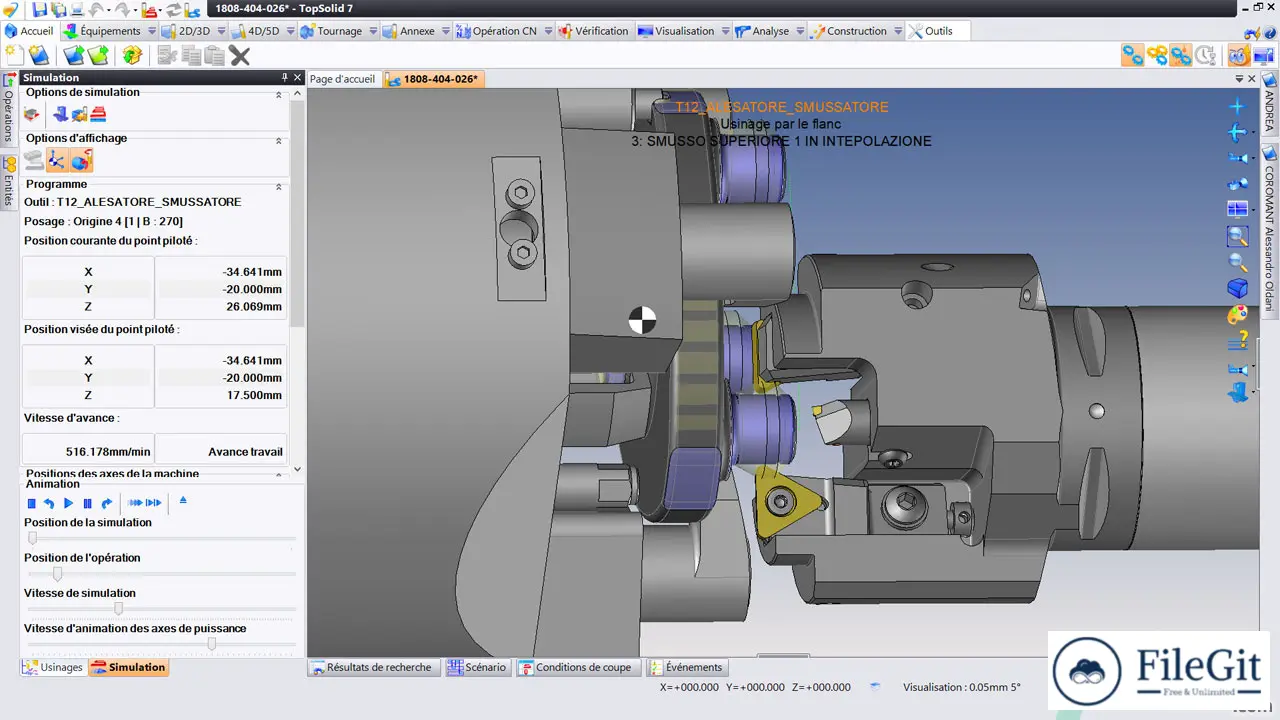1280x720 pixels.
Task: Open Tournage tab dropdown arrow
Action: [x=373, y=31]
